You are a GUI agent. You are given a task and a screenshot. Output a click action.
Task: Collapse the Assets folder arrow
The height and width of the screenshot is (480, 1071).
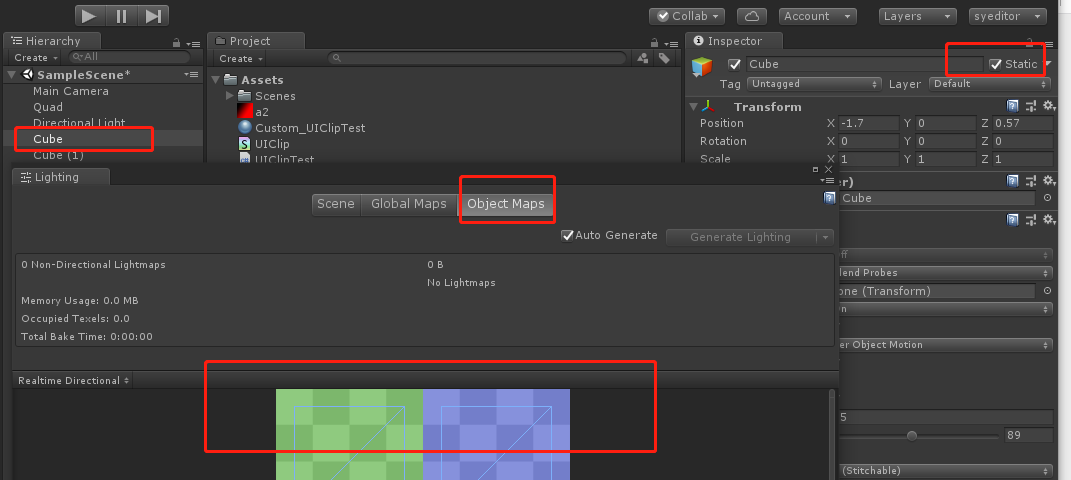(x=216, y=80)
